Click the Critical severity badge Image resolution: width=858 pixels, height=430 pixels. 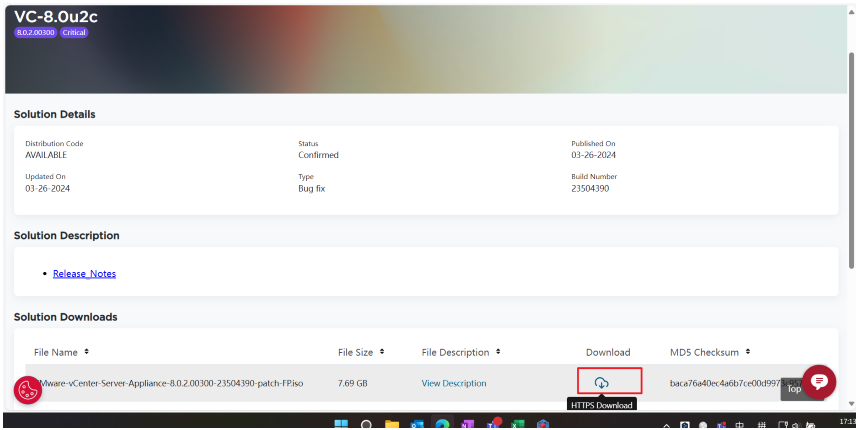(x=74, y=32)
